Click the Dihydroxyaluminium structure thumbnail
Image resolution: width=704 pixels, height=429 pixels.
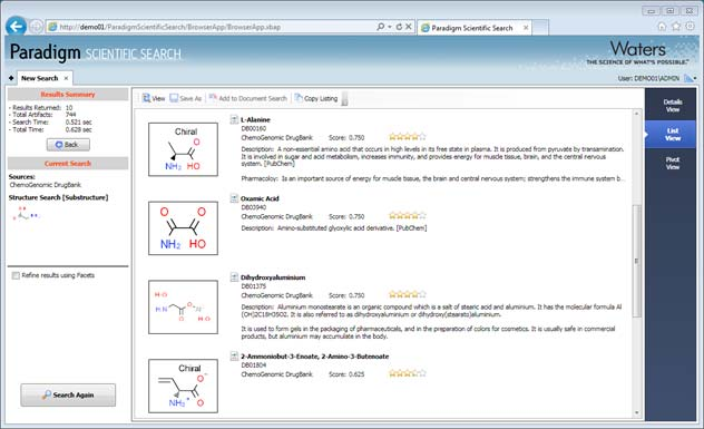pos(183,307)
